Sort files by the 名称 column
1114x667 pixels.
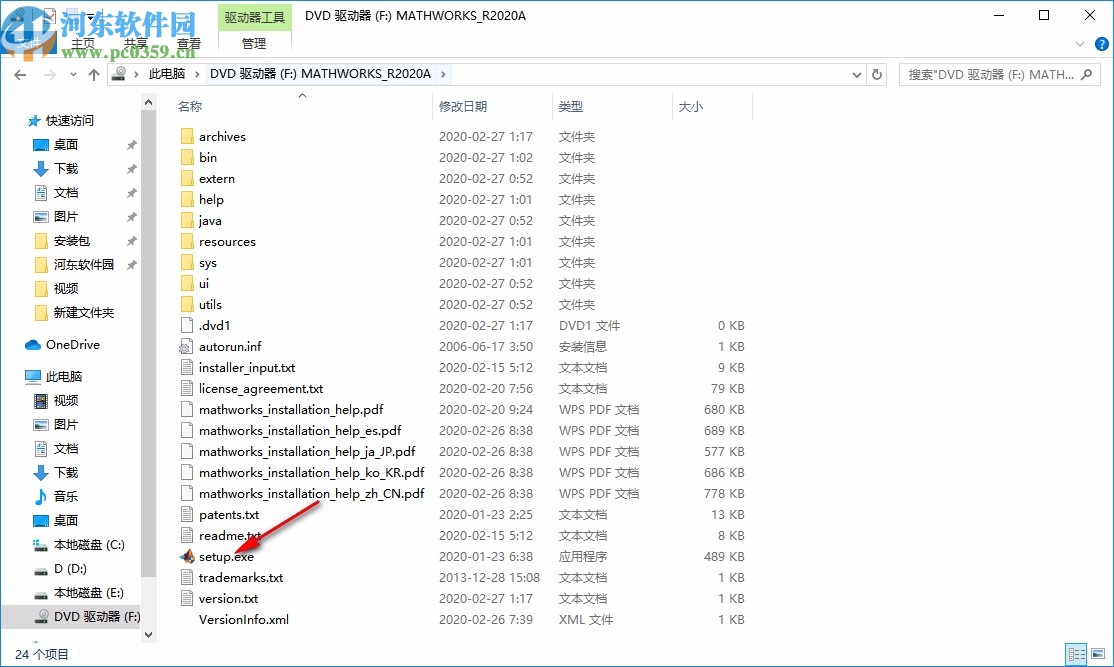[190, 106]
